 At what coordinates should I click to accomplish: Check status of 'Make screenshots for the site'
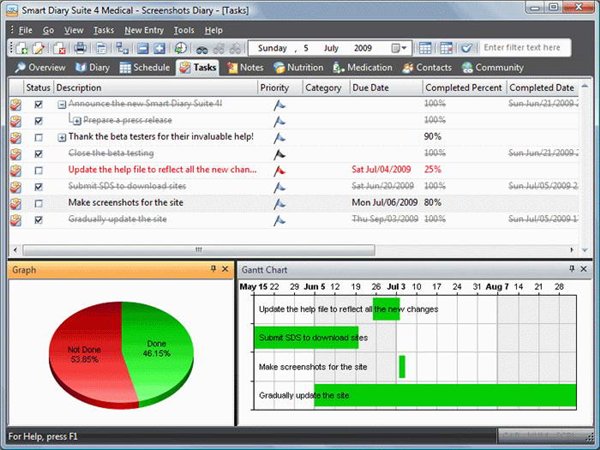[38, 203]
